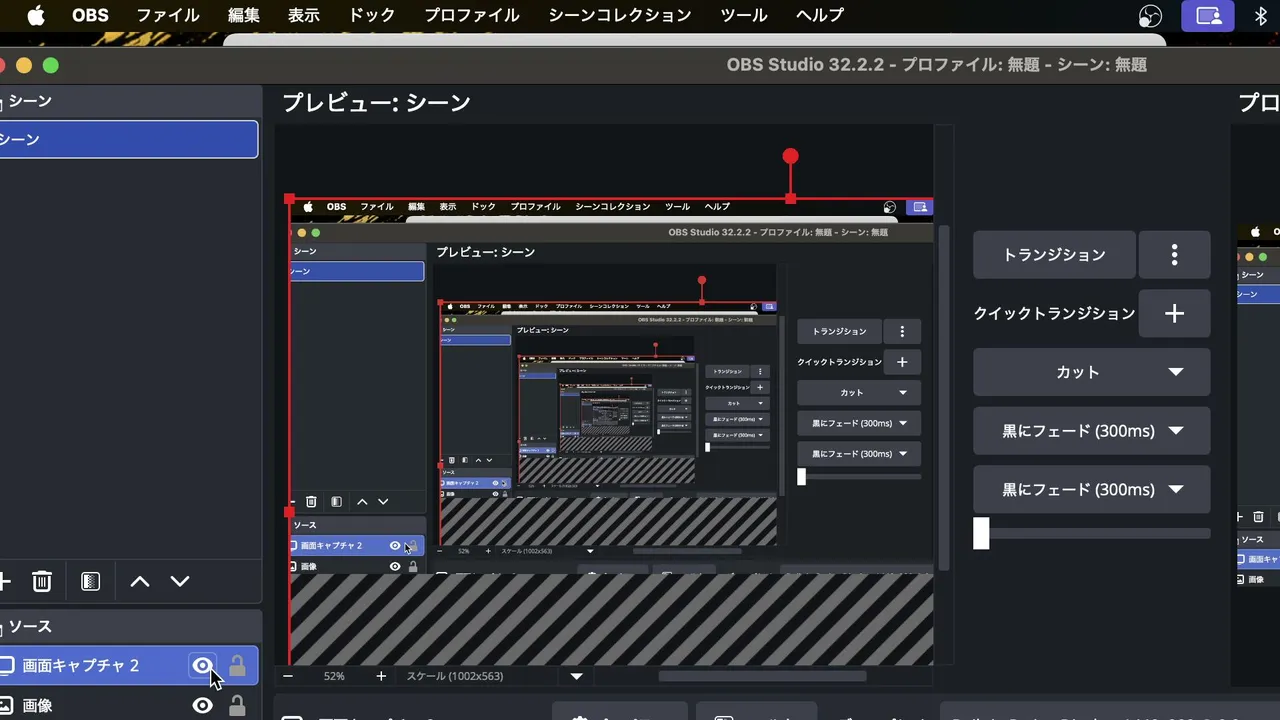The image size is (1280, 720).
Task: Open the カット quick transition dropdown
Action: (1092, 372)
